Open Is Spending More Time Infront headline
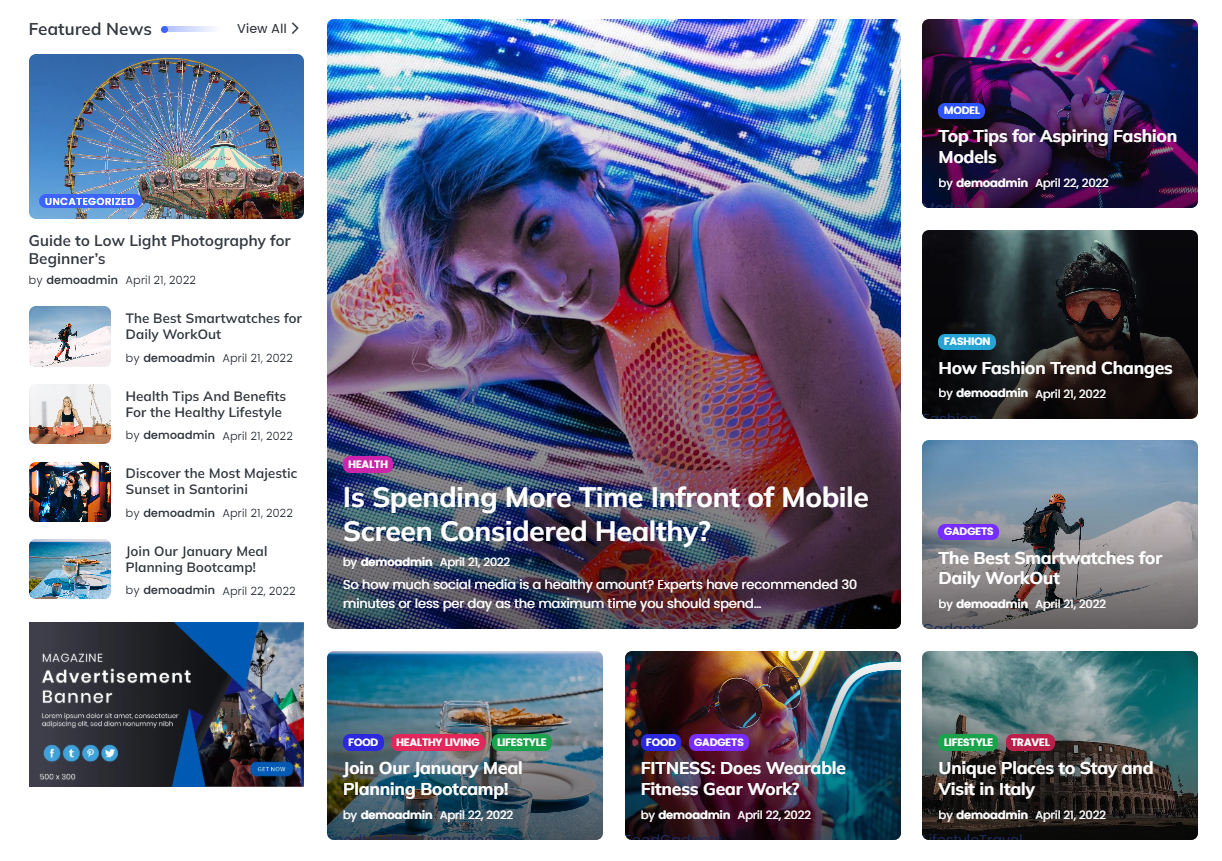This screenshot has height=861, width=1222. point(605,514)
